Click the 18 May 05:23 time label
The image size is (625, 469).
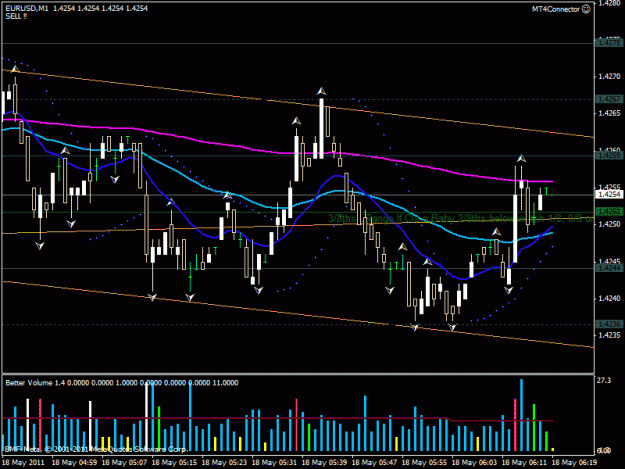[x=224, y=463]
